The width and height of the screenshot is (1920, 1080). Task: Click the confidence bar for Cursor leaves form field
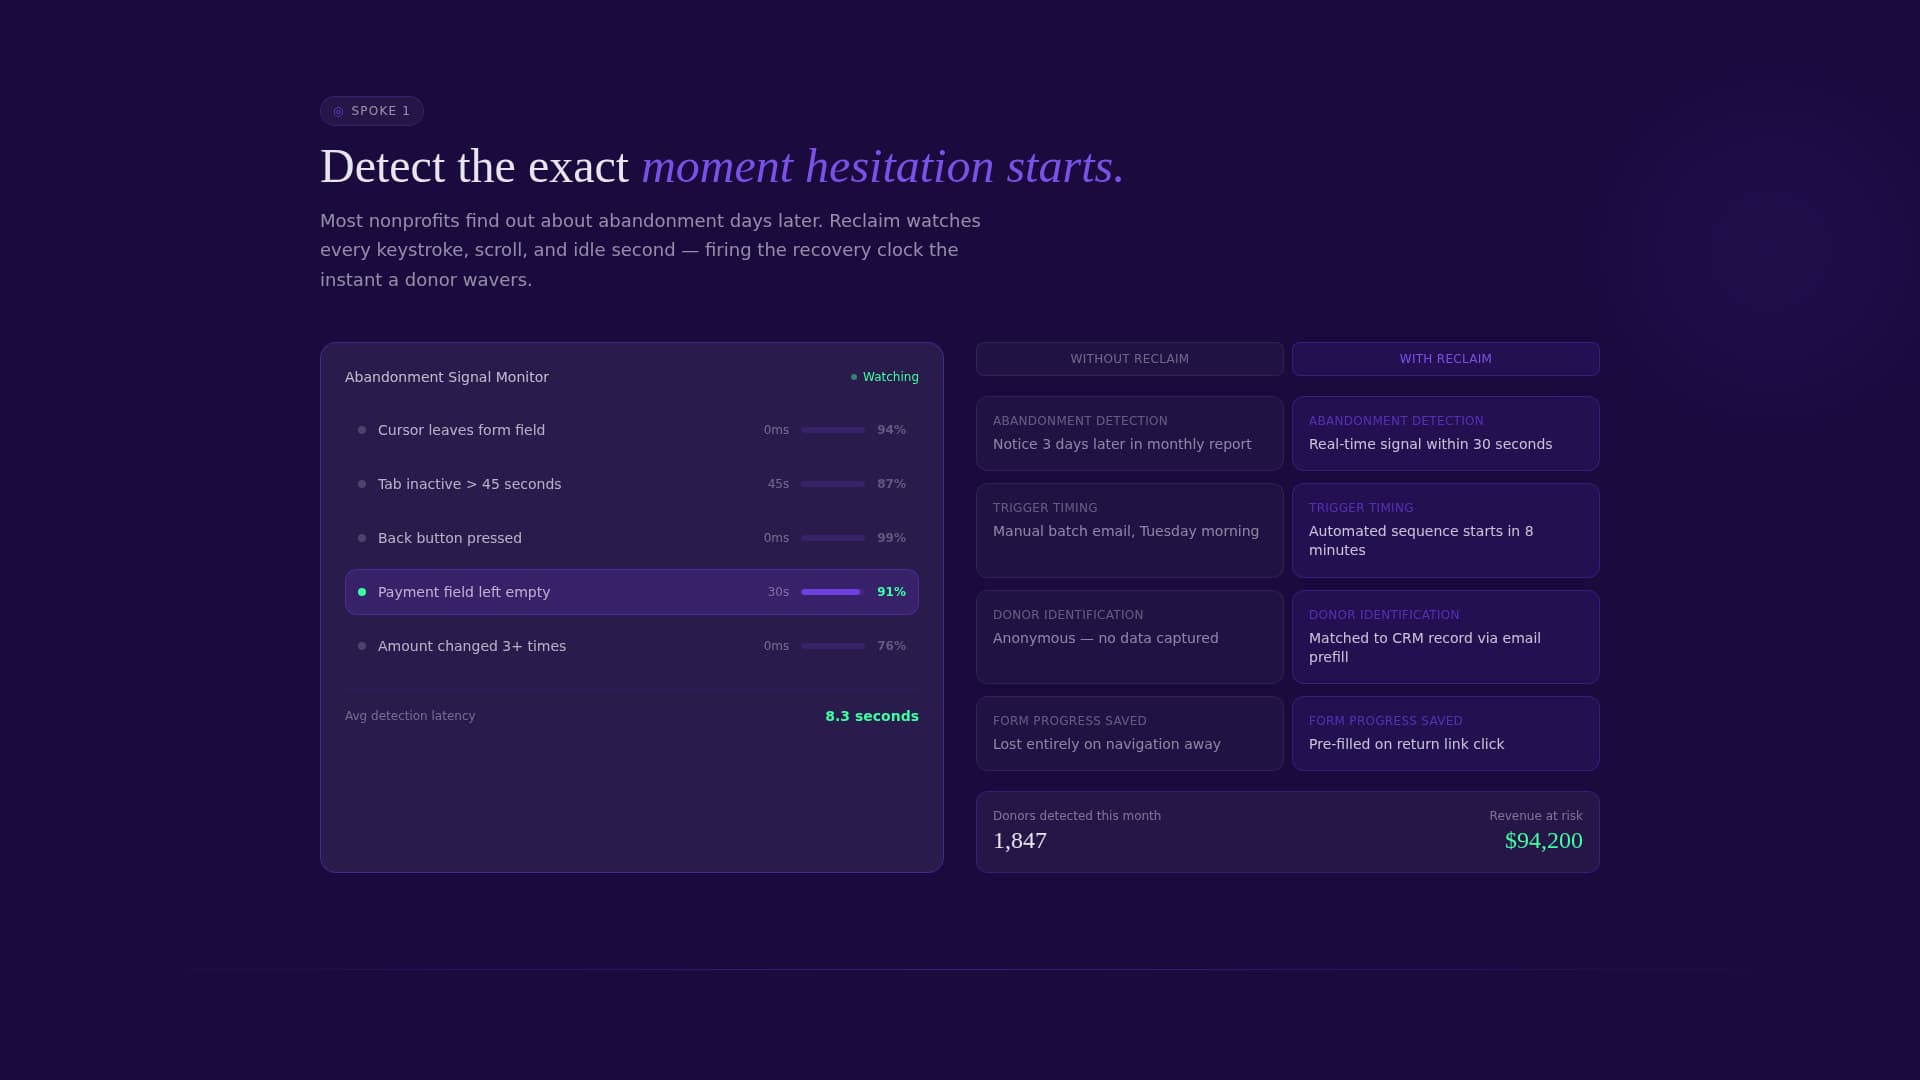(833, 430)
